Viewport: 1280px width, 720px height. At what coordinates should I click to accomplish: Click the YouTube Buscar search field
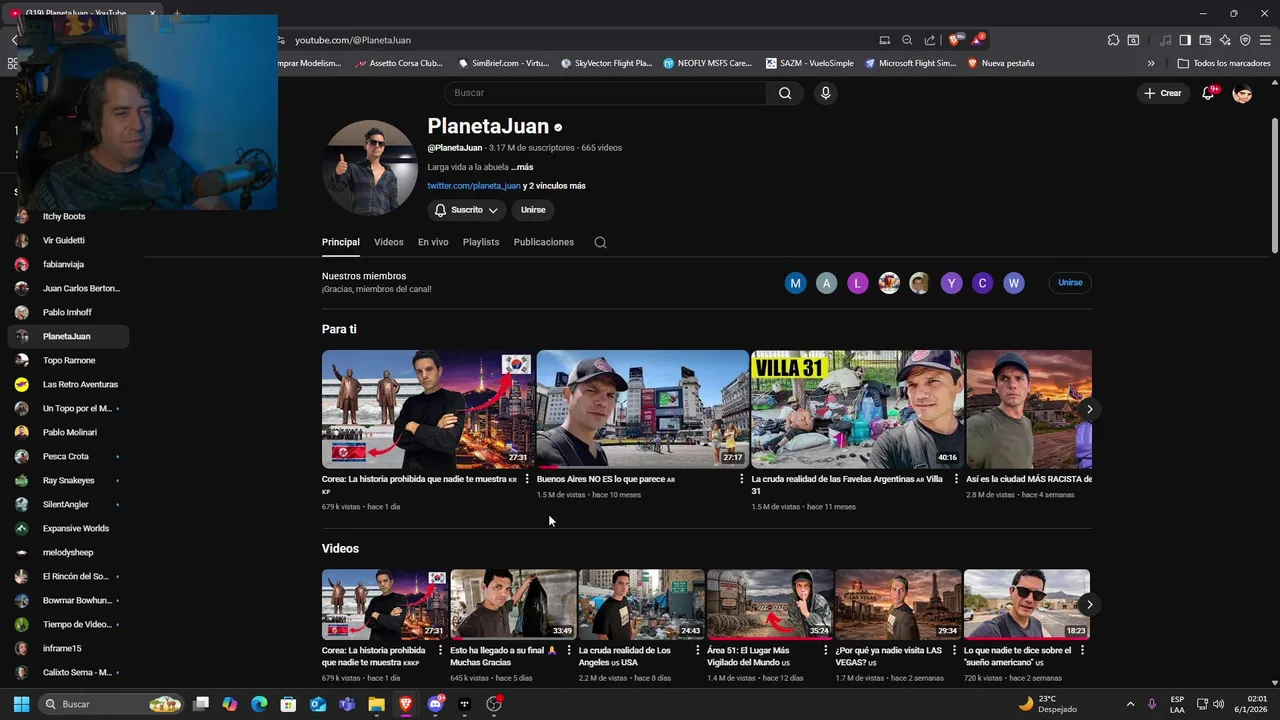click(605, 93)
